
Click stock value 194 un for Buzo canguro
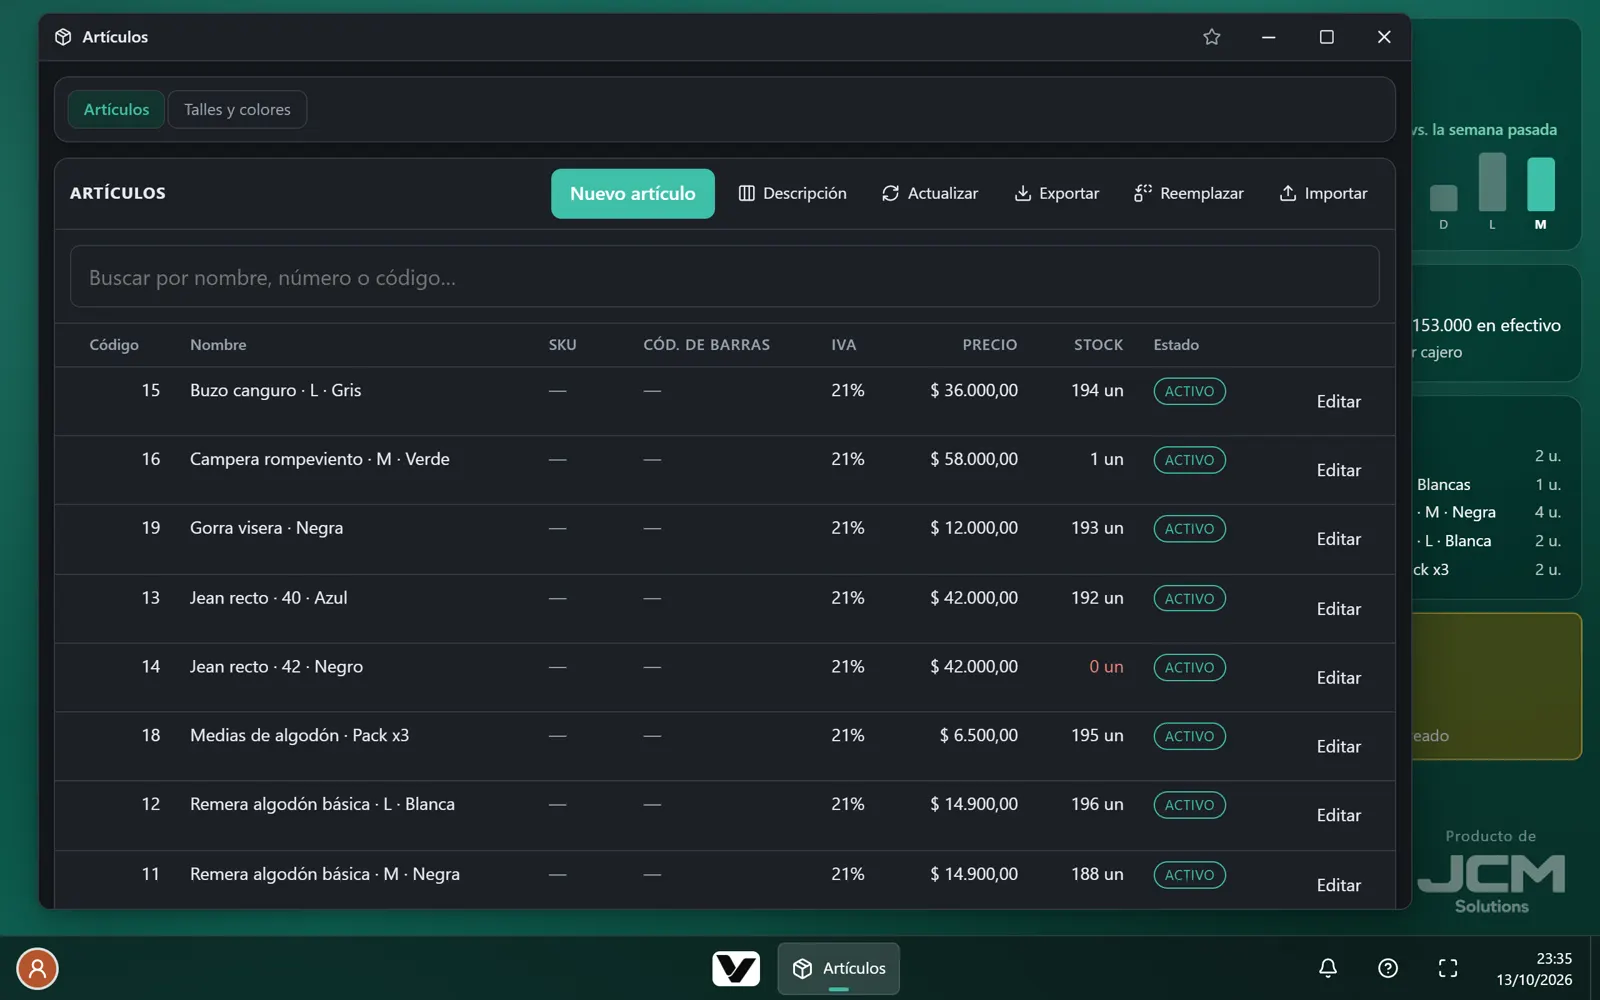1097,390
